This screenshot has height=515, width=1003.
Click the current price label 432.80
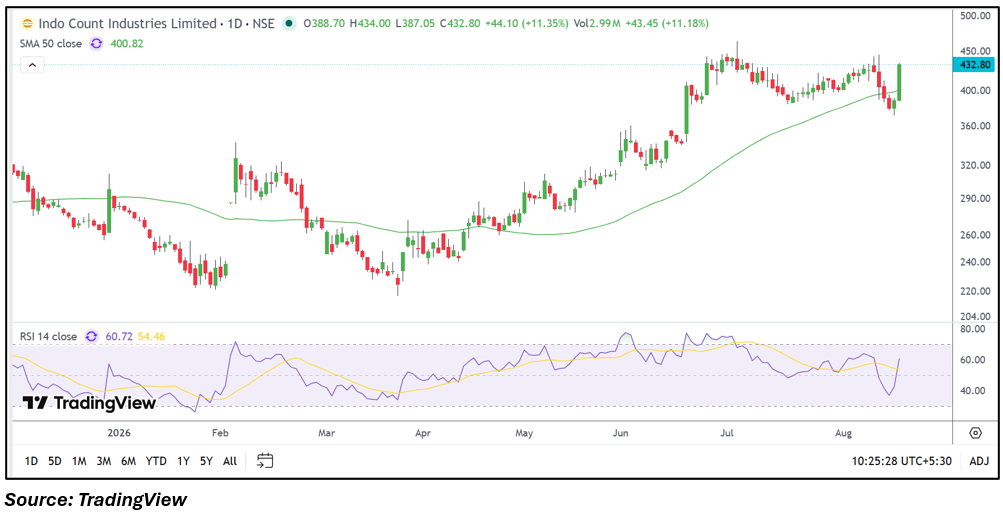coord(972,65)
